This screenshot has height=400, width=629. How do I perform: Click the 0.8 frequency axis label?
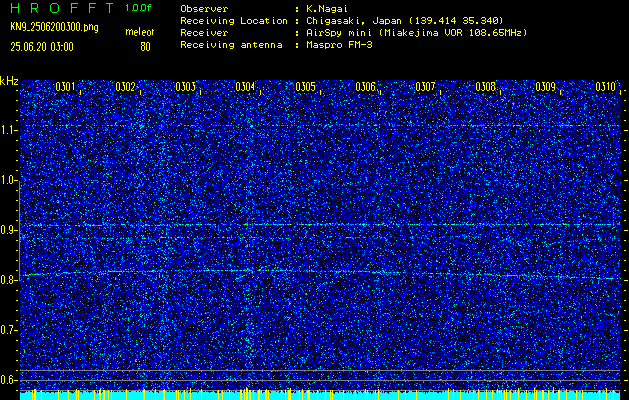coord(8,280)
